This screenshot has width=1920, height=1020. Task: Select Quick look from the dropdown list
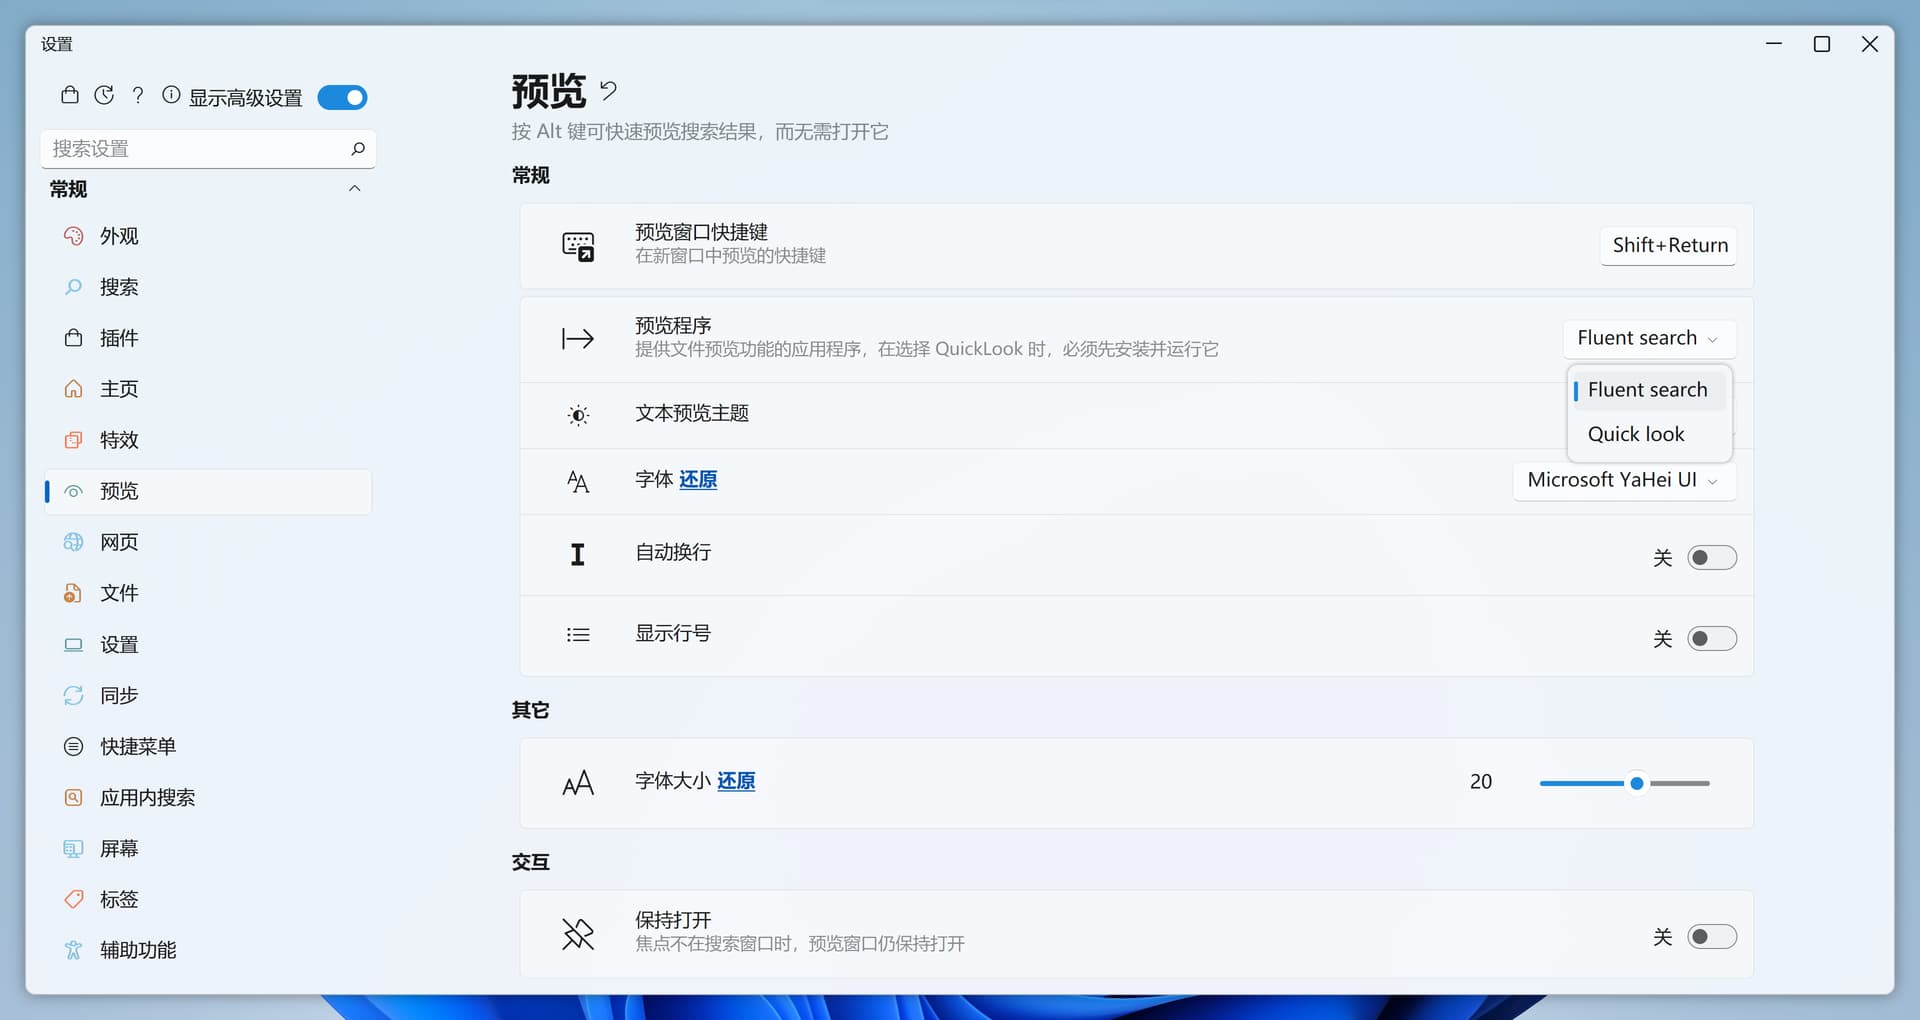(x=1636, y=434)
